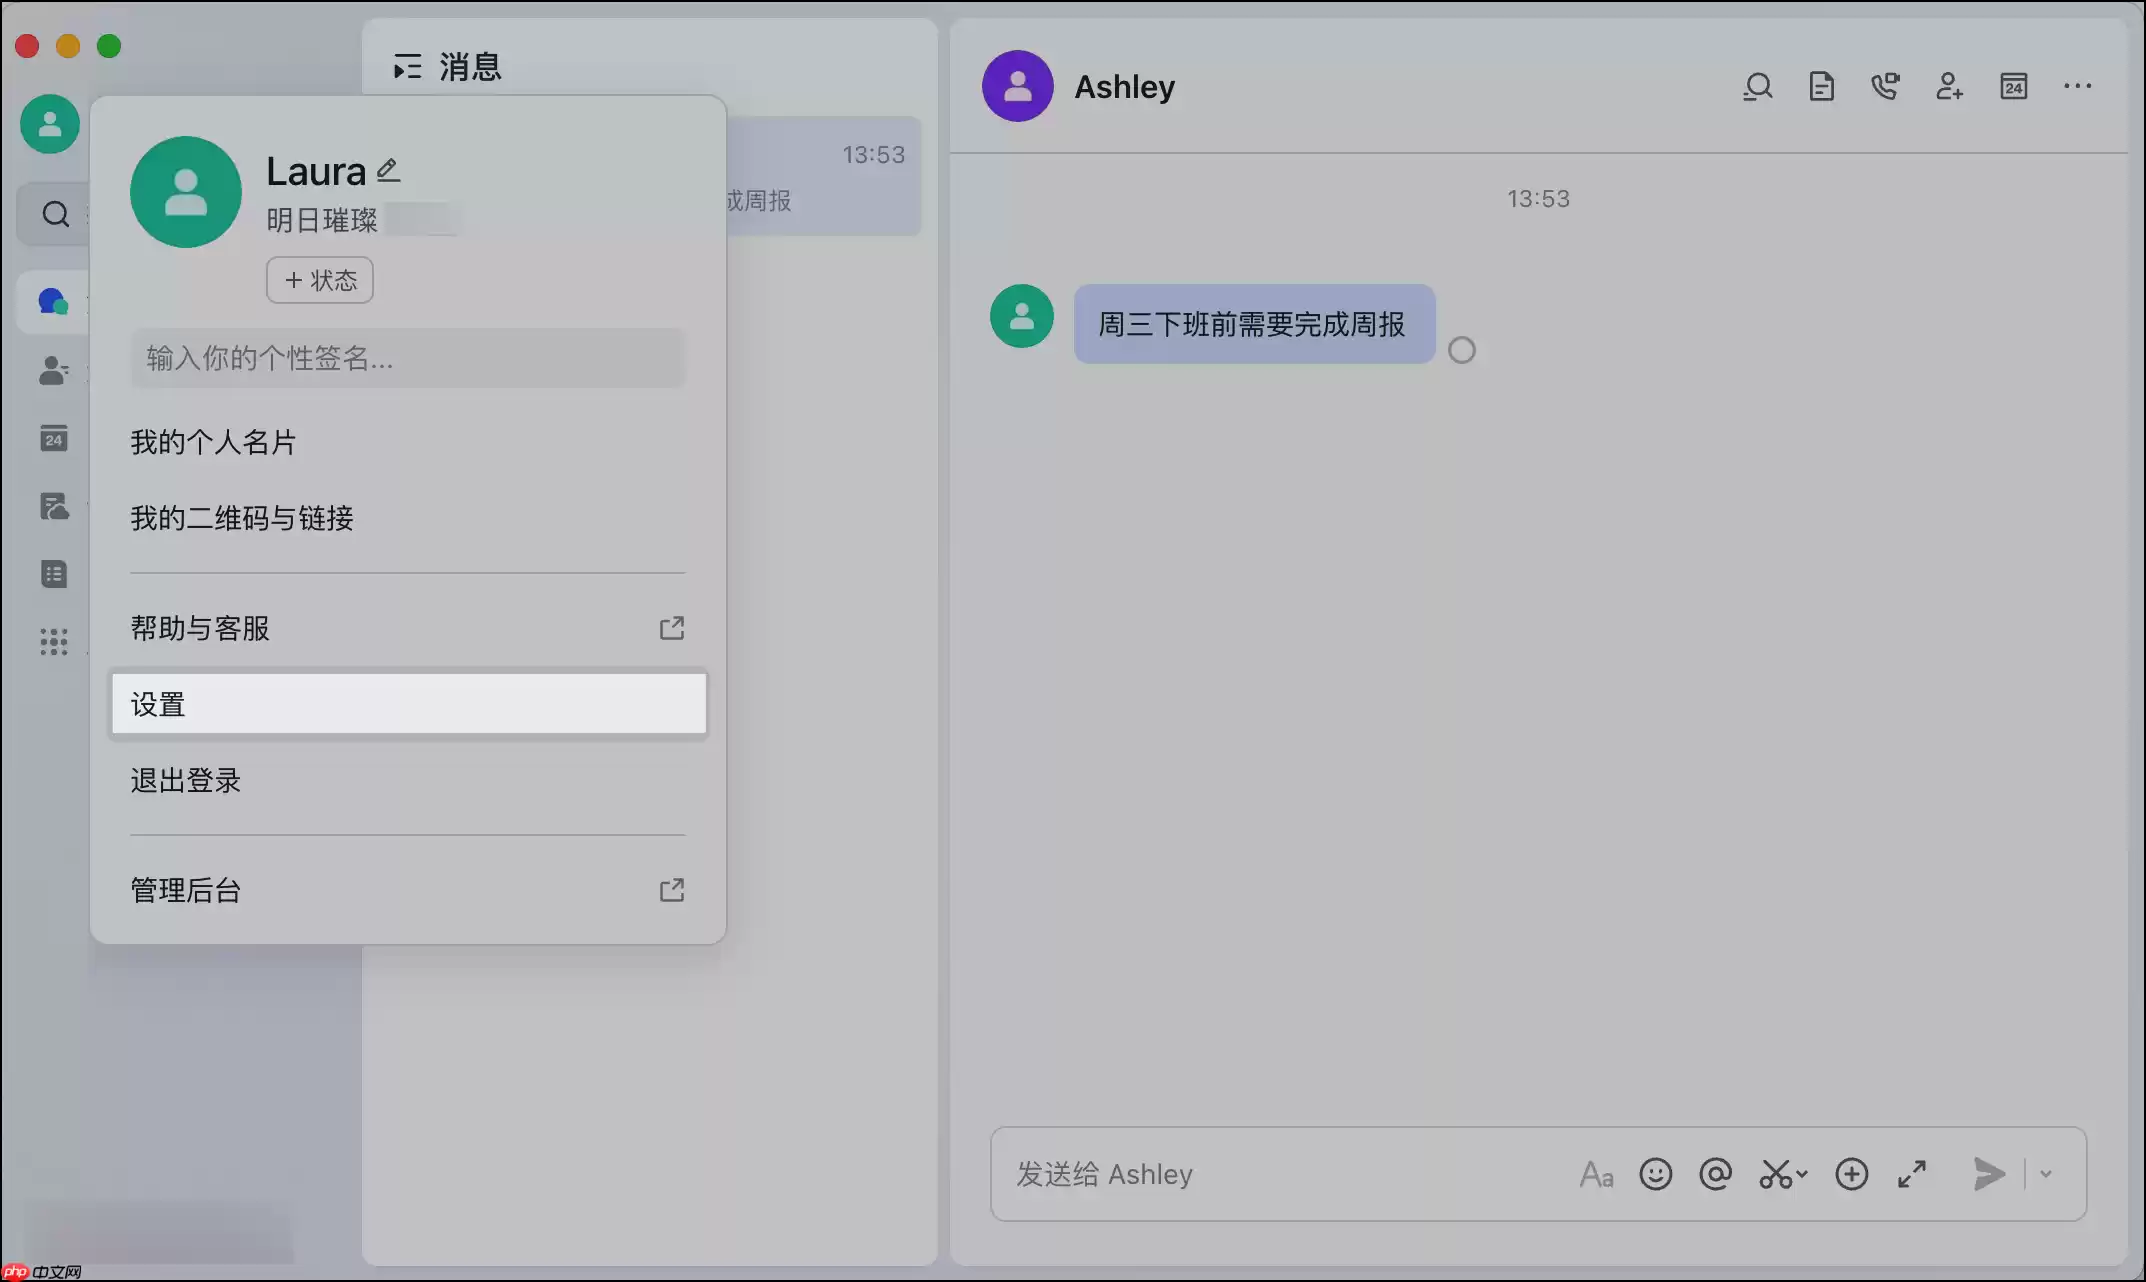
Task: Open 帮助与客服 external link
Action: (x=199, y=628)
